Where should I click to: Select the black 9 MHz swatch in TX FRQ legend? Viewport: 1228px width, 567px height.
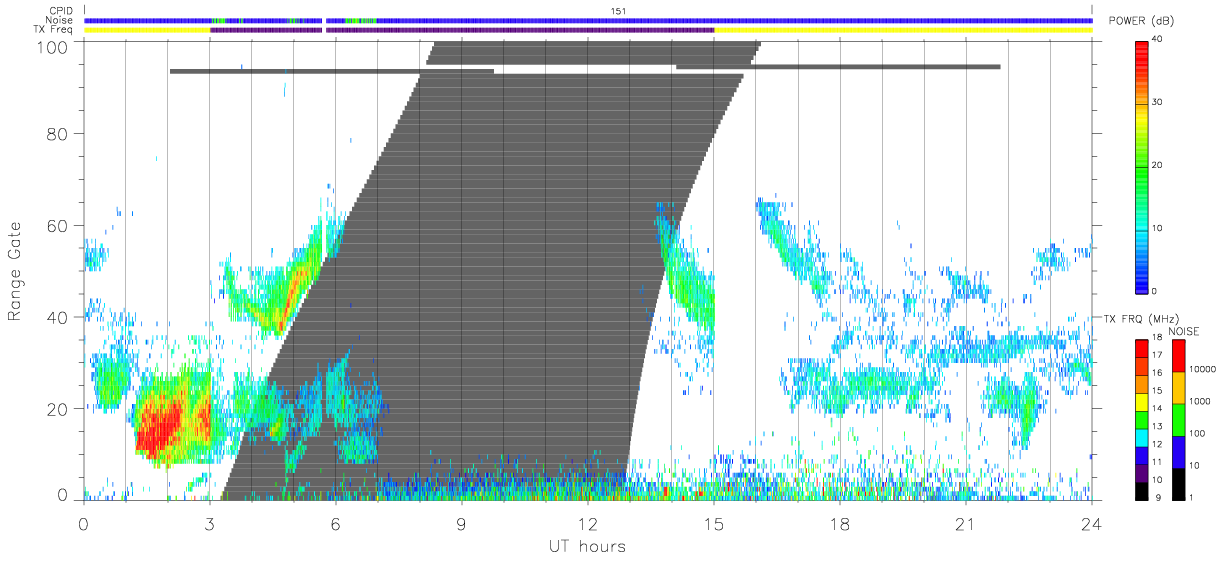1143,491
